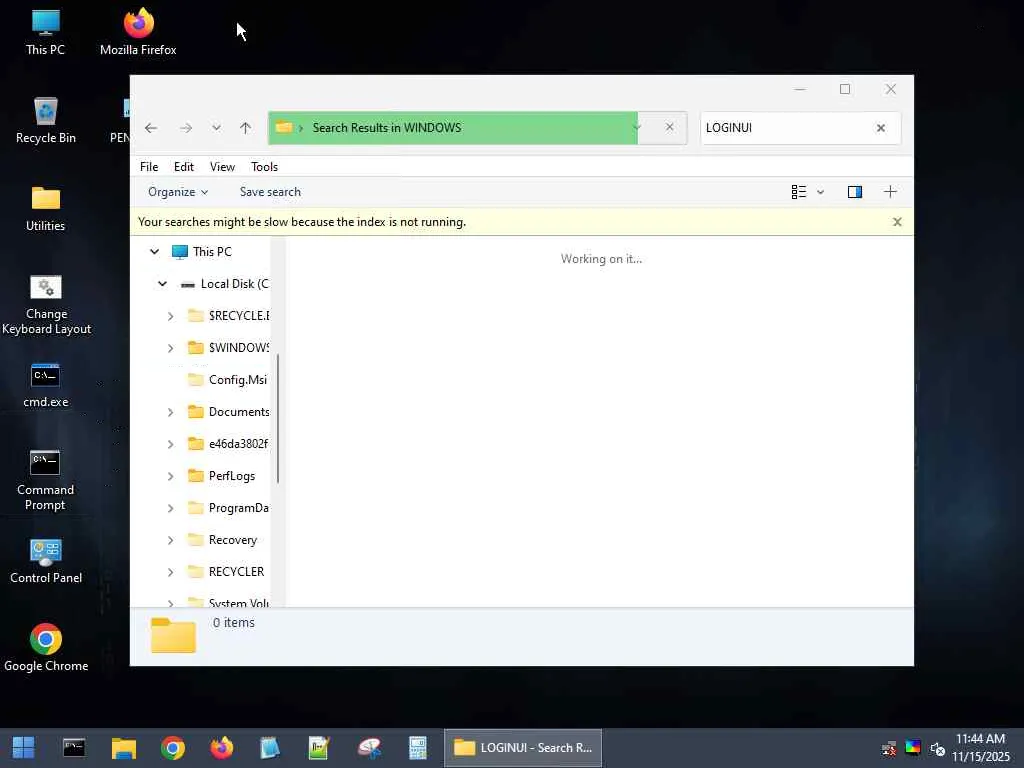Viewport: 1024px width, 768px height.
Task: Open the Tools menu
Action: pos(264,167)
